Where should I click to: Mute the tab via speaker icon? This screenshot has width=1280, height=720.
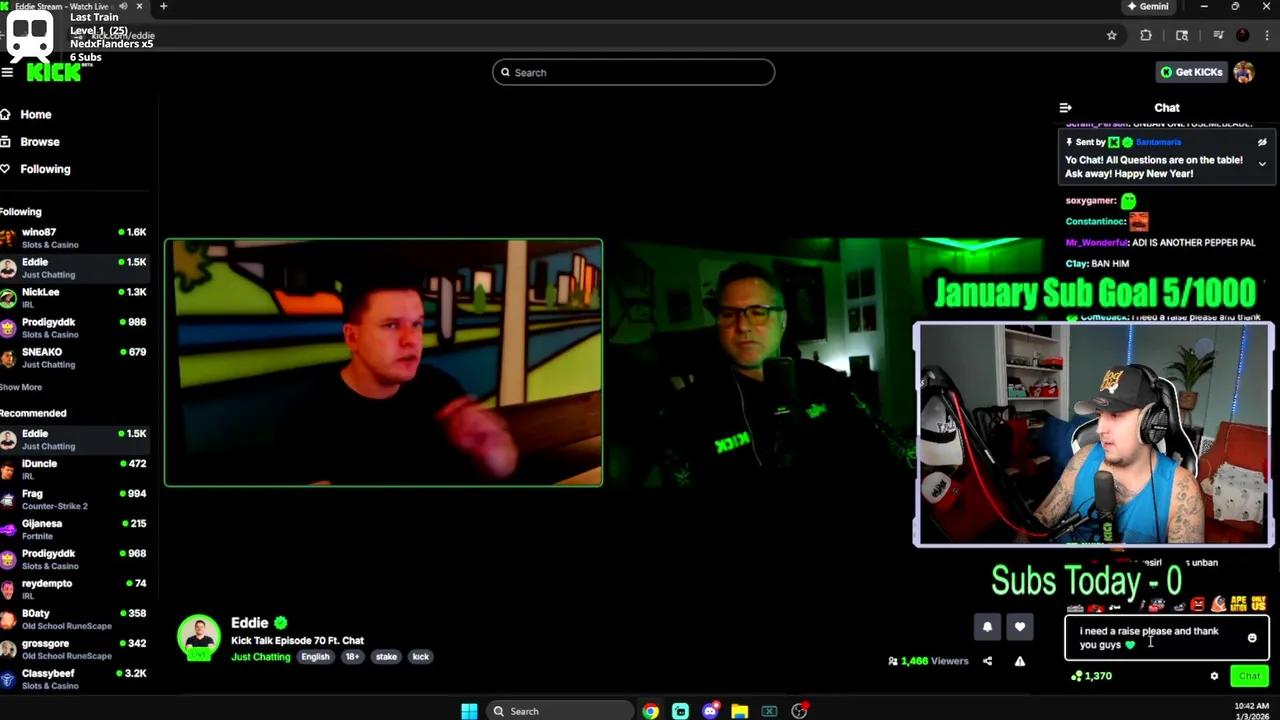[123, 6]
